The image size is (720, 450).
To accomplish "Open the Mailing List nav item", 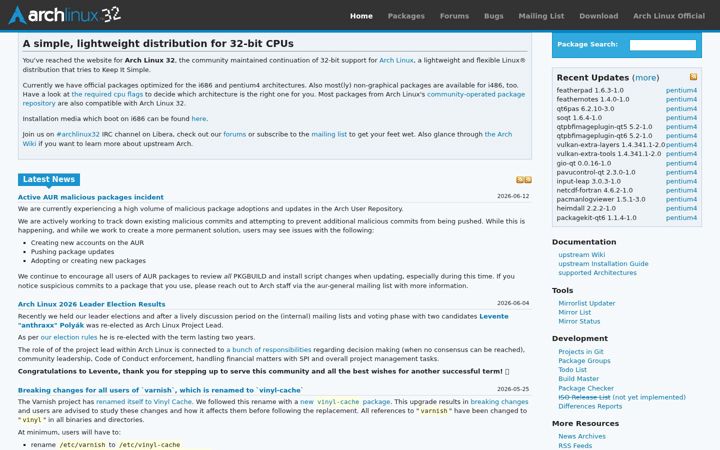I will point(541,16).
